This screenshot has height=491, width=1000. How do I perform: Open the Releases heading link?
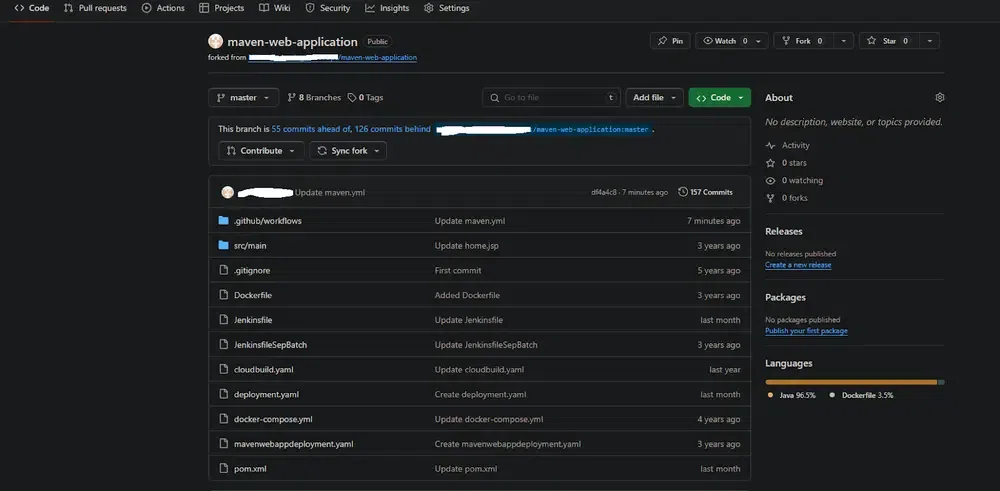784,231
